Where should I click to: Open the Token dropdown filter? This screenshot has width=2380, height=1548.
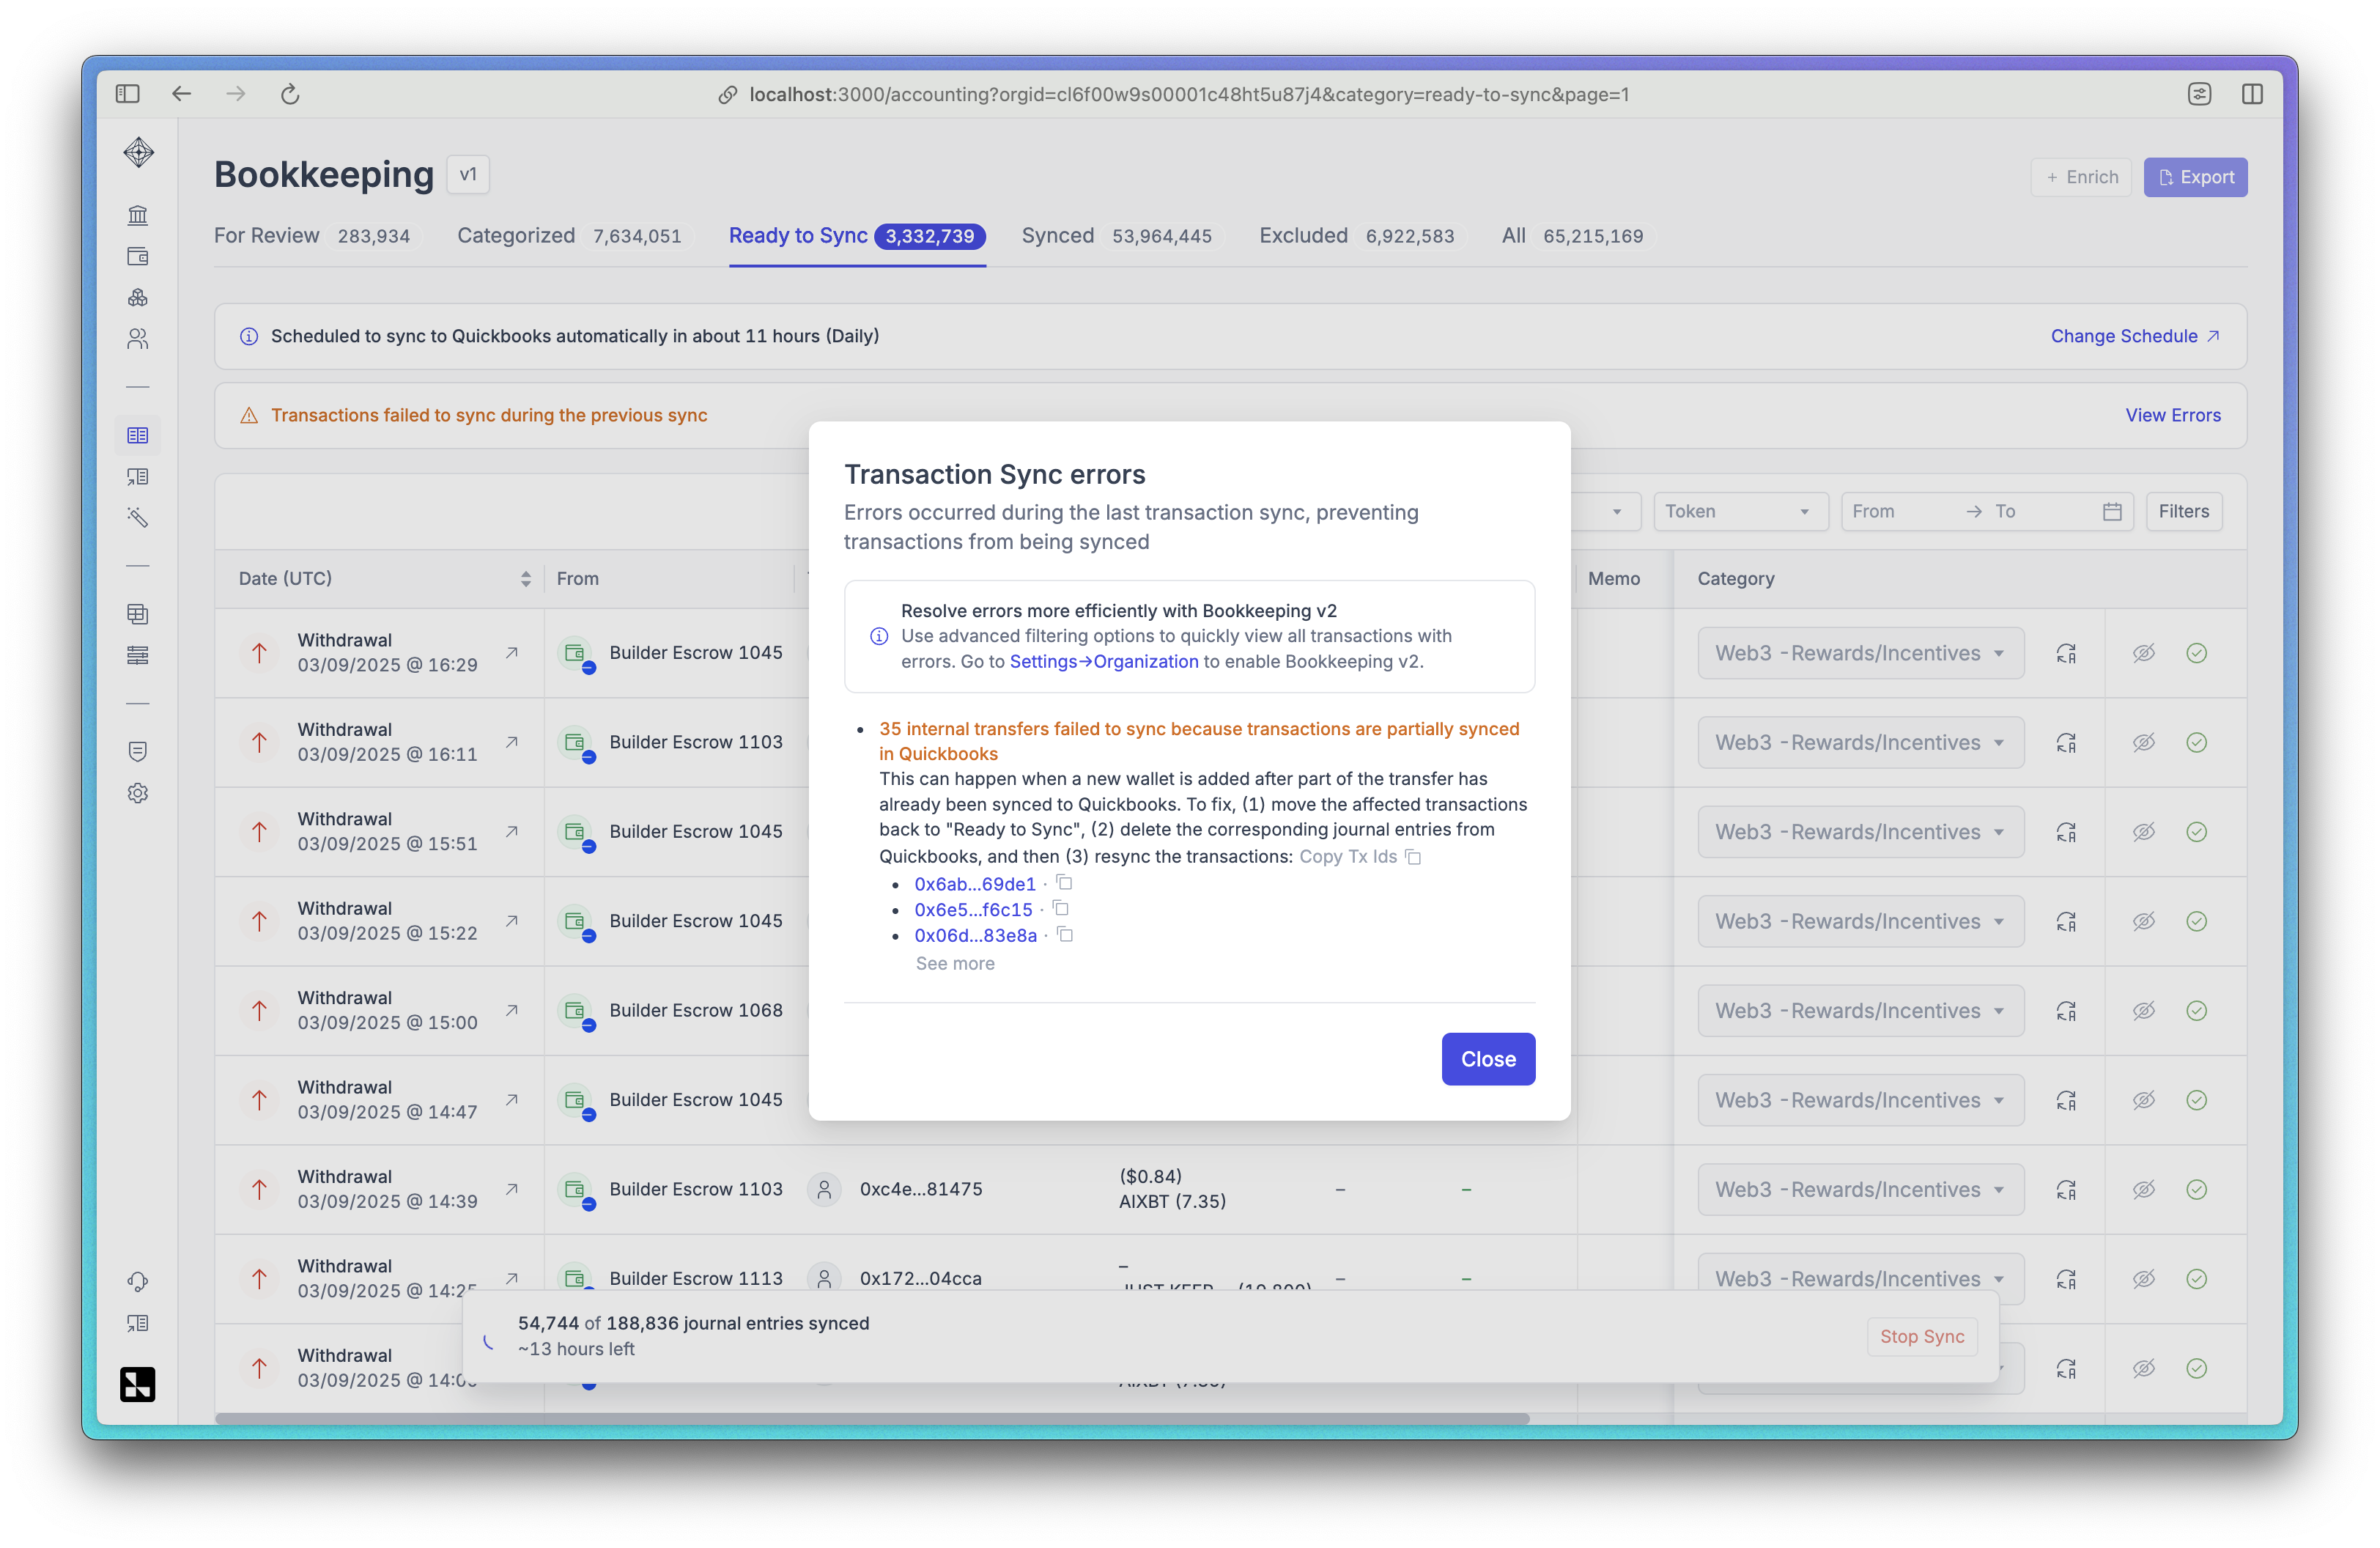click(1739, 512)
